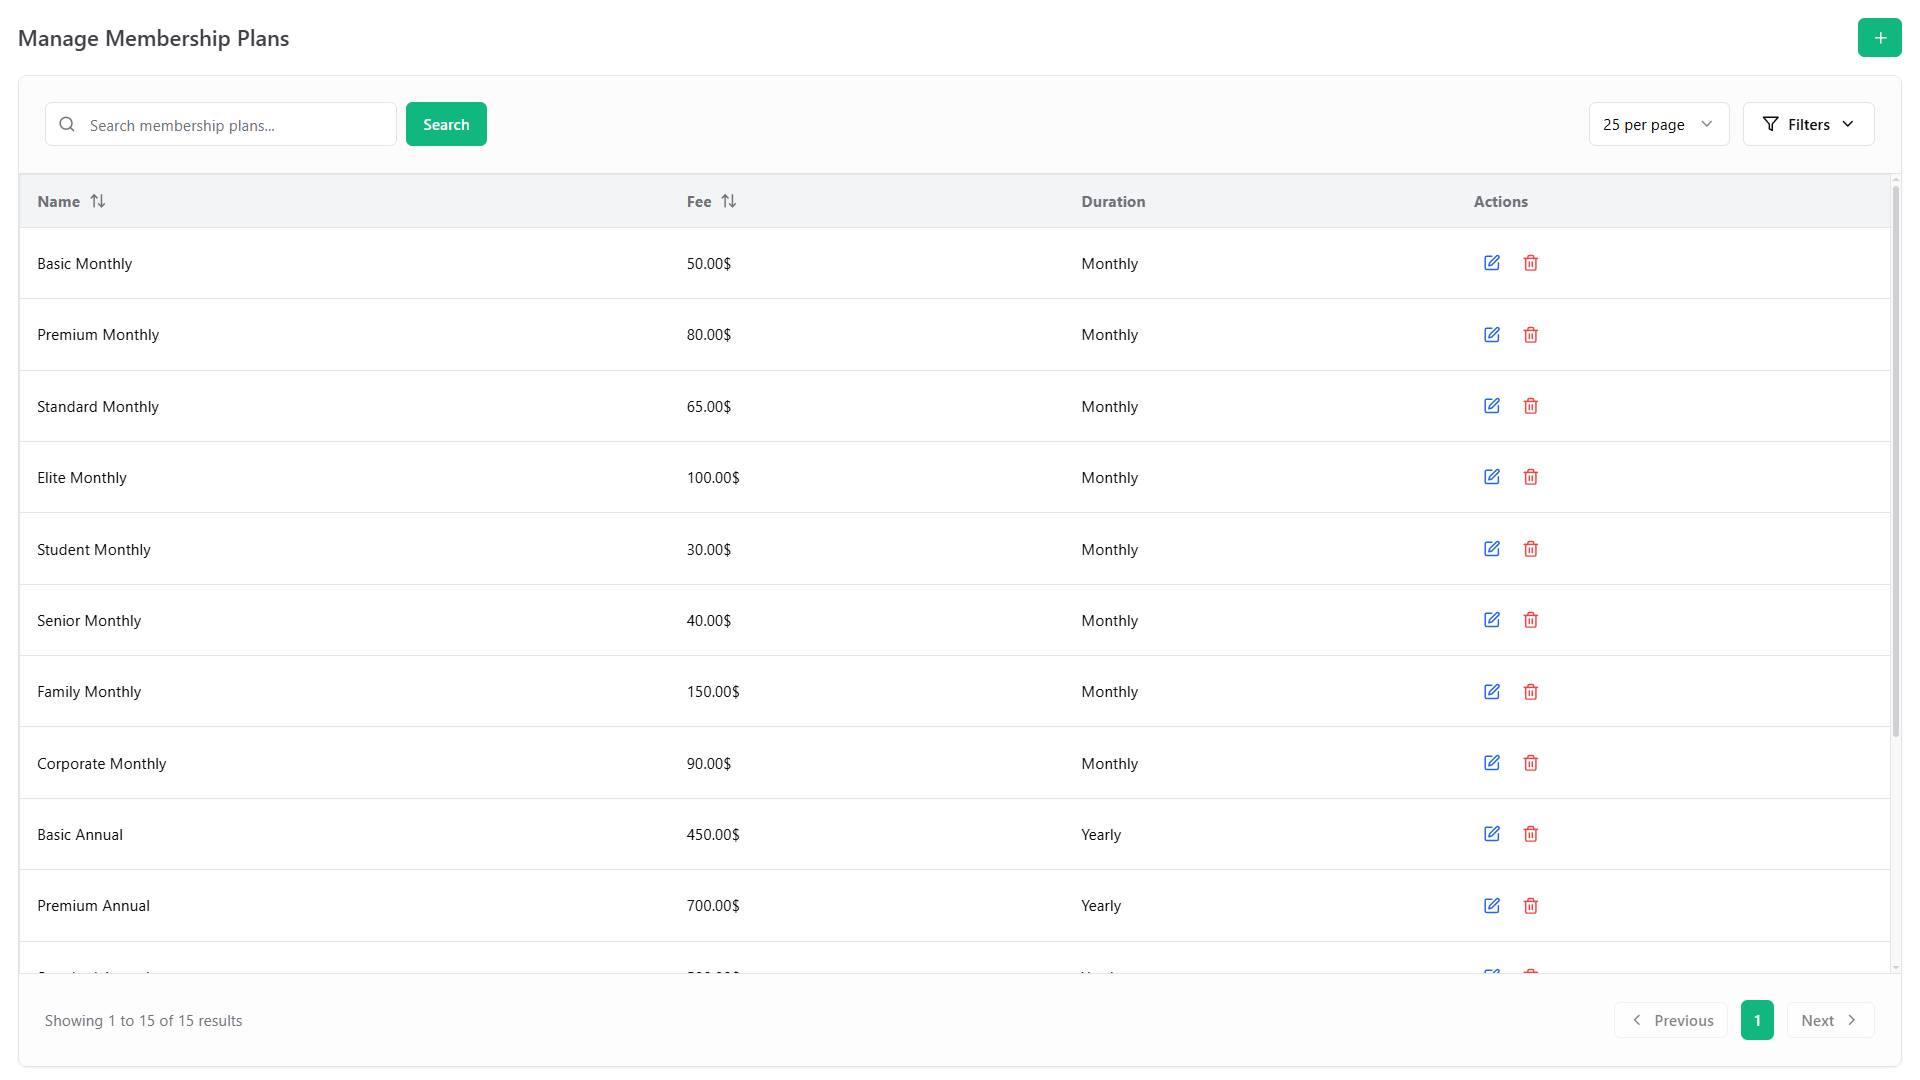The image size is (1920, 1080).
Task: Delete the Premium Monthly plan
Action: [x=1531, y=335]
